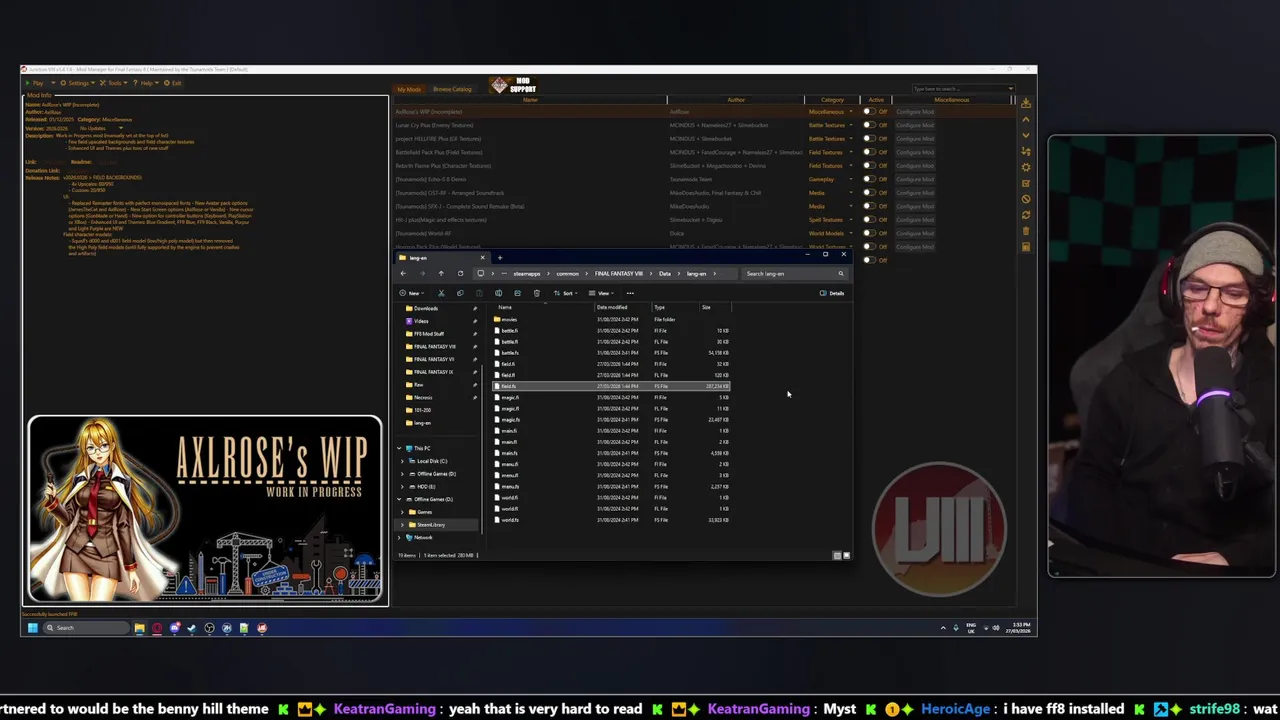Toggle Active switch for Echo-S 8 Demo

pos(868,179)
